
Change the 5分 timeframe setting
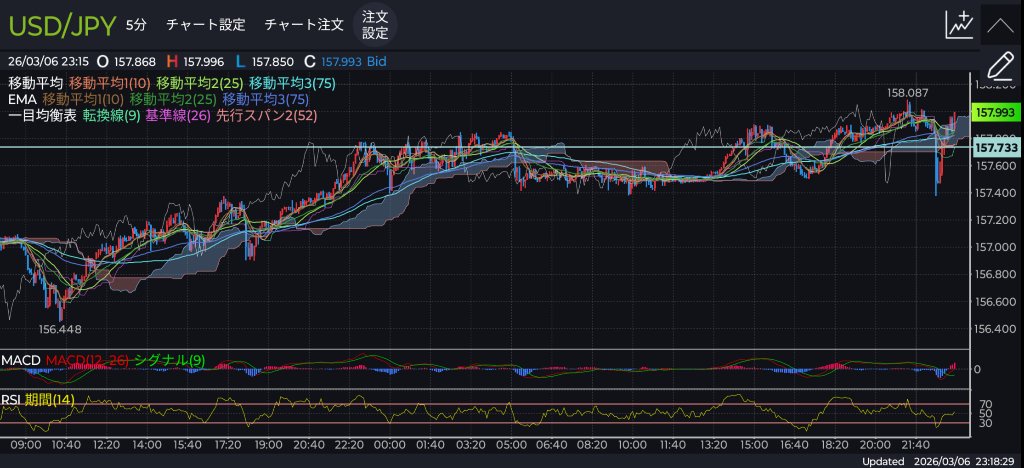pyautogui.click(x=136, y=24)
